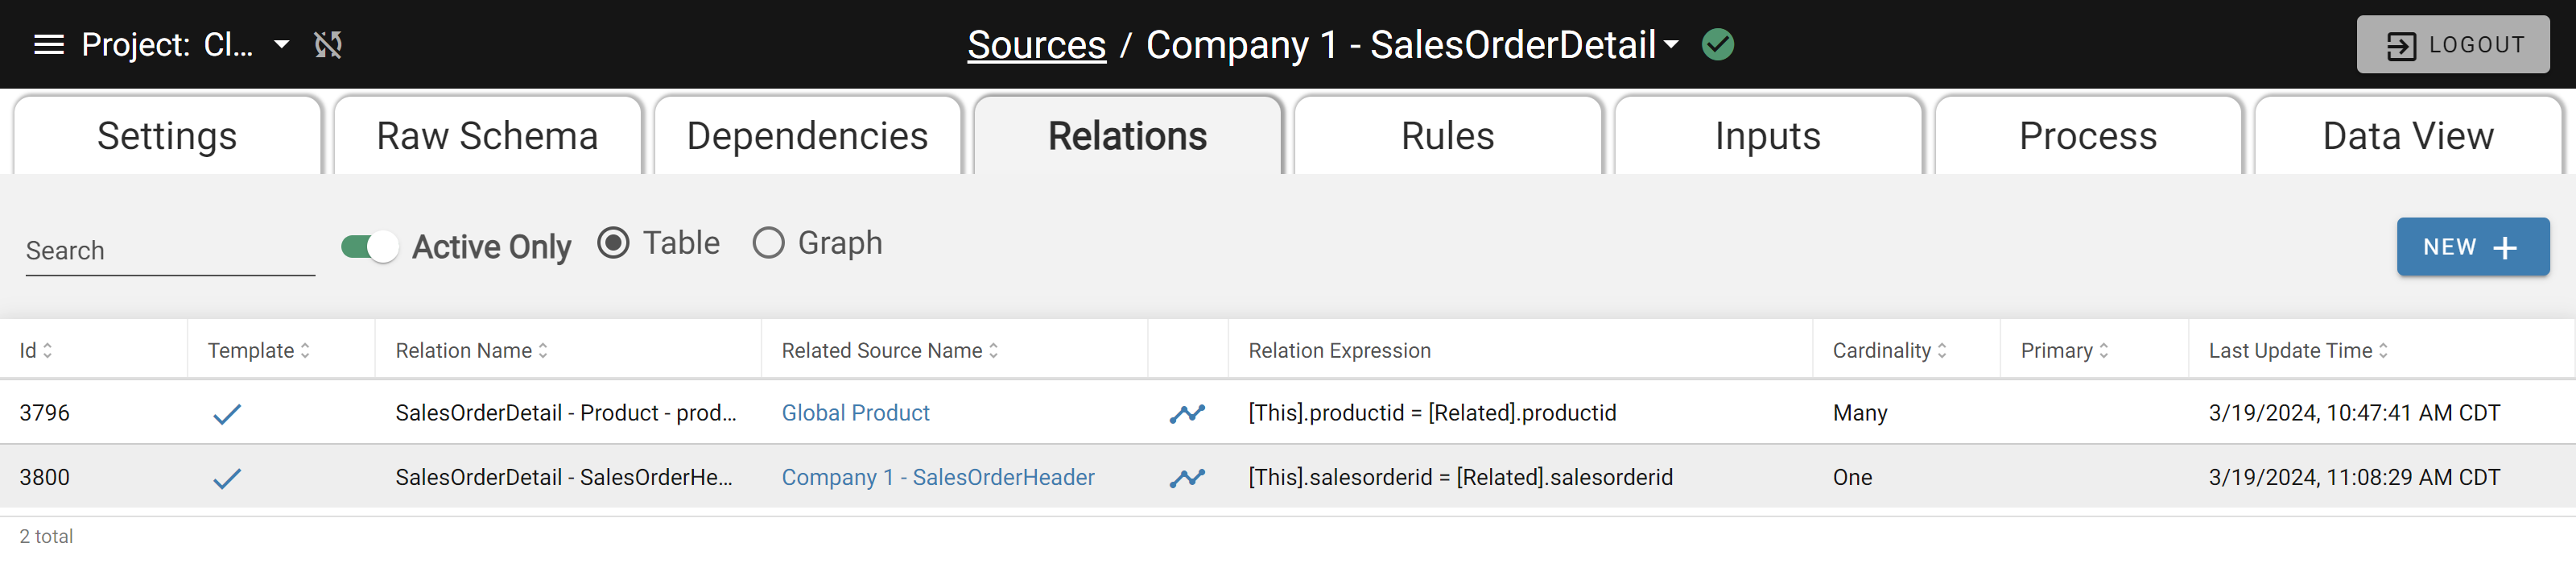Switch to the Raw Schema tab
The image size is (2576, 572).
(487, 136)
